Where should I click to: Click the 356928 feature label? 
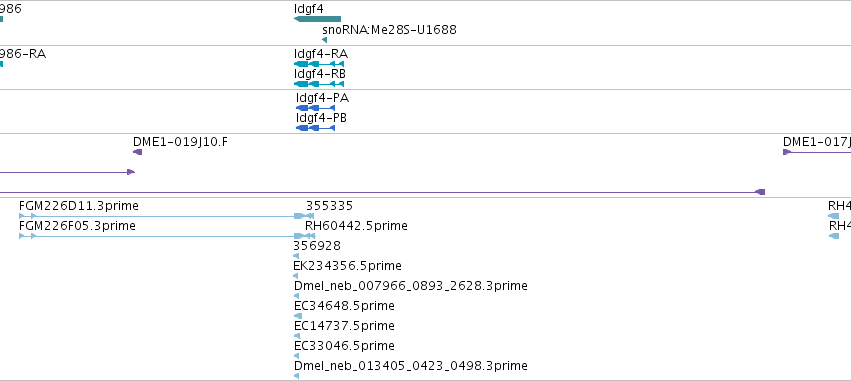point(317,246)
